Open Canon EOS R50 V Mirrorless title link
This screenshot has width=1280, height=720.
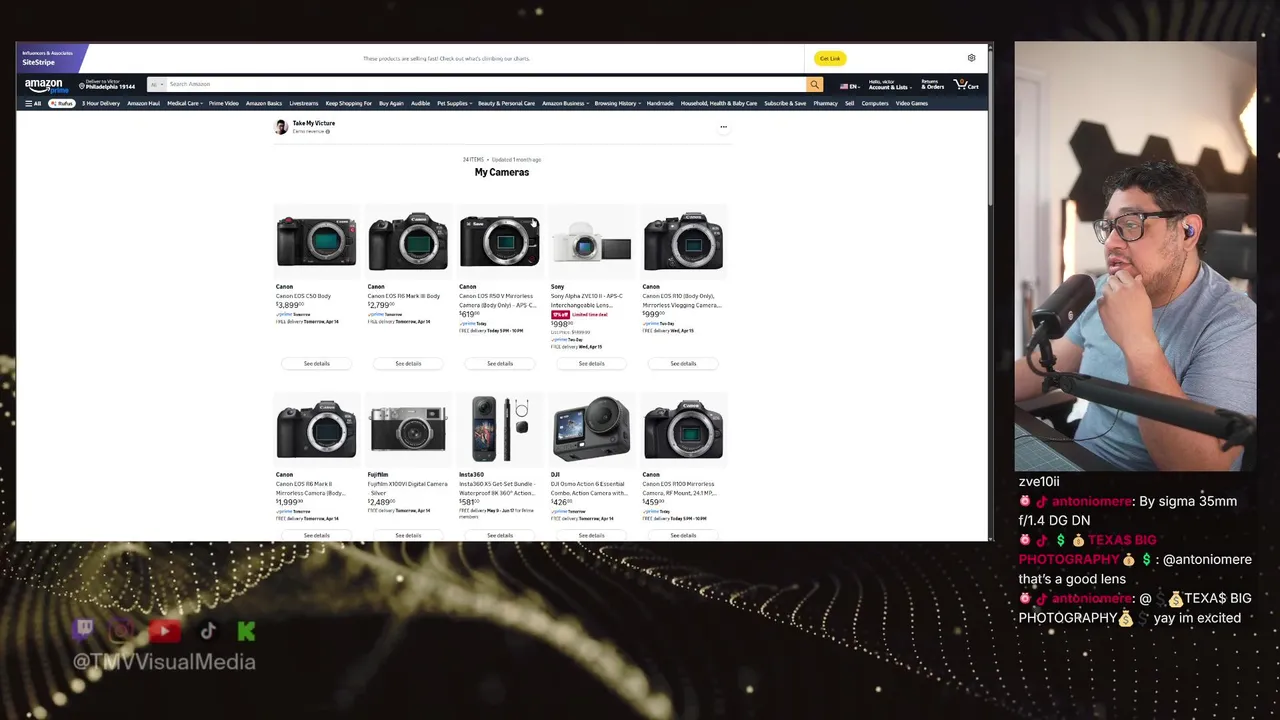(498, 300)
